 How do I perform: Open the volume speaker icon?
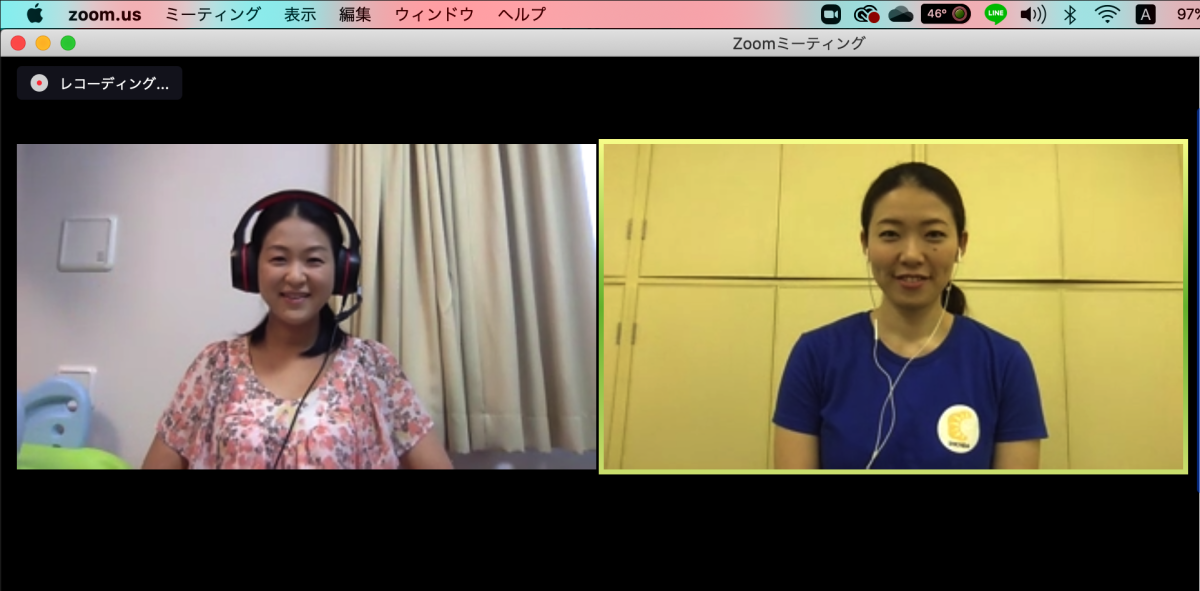tap(1032, 14)
